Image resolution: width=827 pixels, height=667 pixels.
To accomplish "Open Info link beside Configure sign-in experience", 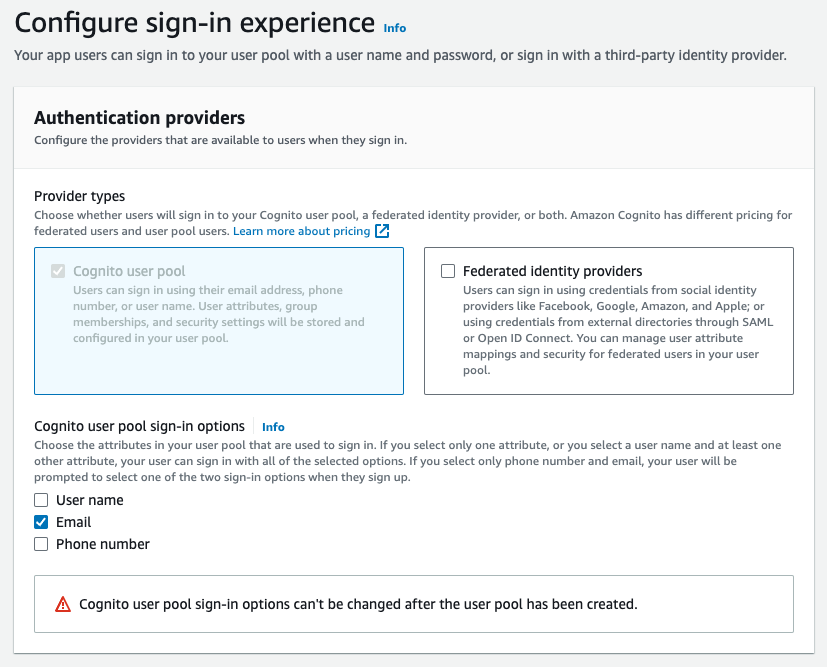I will [x=395, y=28].
